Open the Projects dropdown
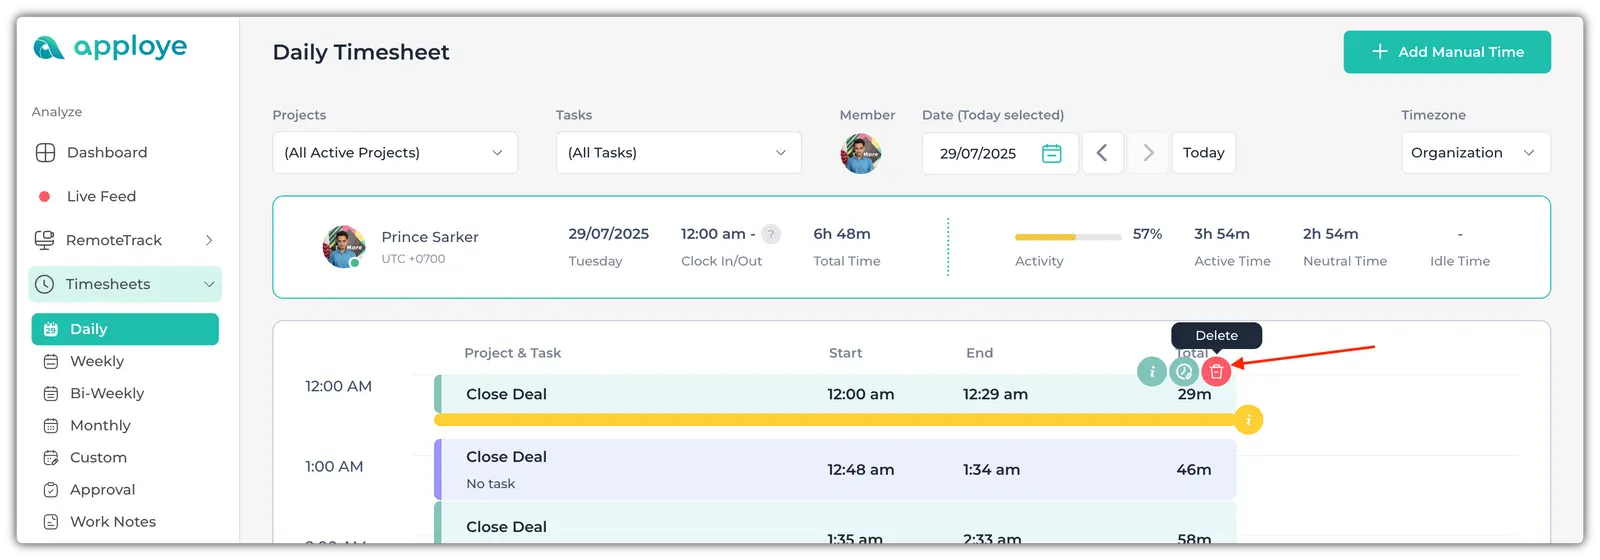The width and height of the screenshot is (1600, 560). [x=395, y=153]
